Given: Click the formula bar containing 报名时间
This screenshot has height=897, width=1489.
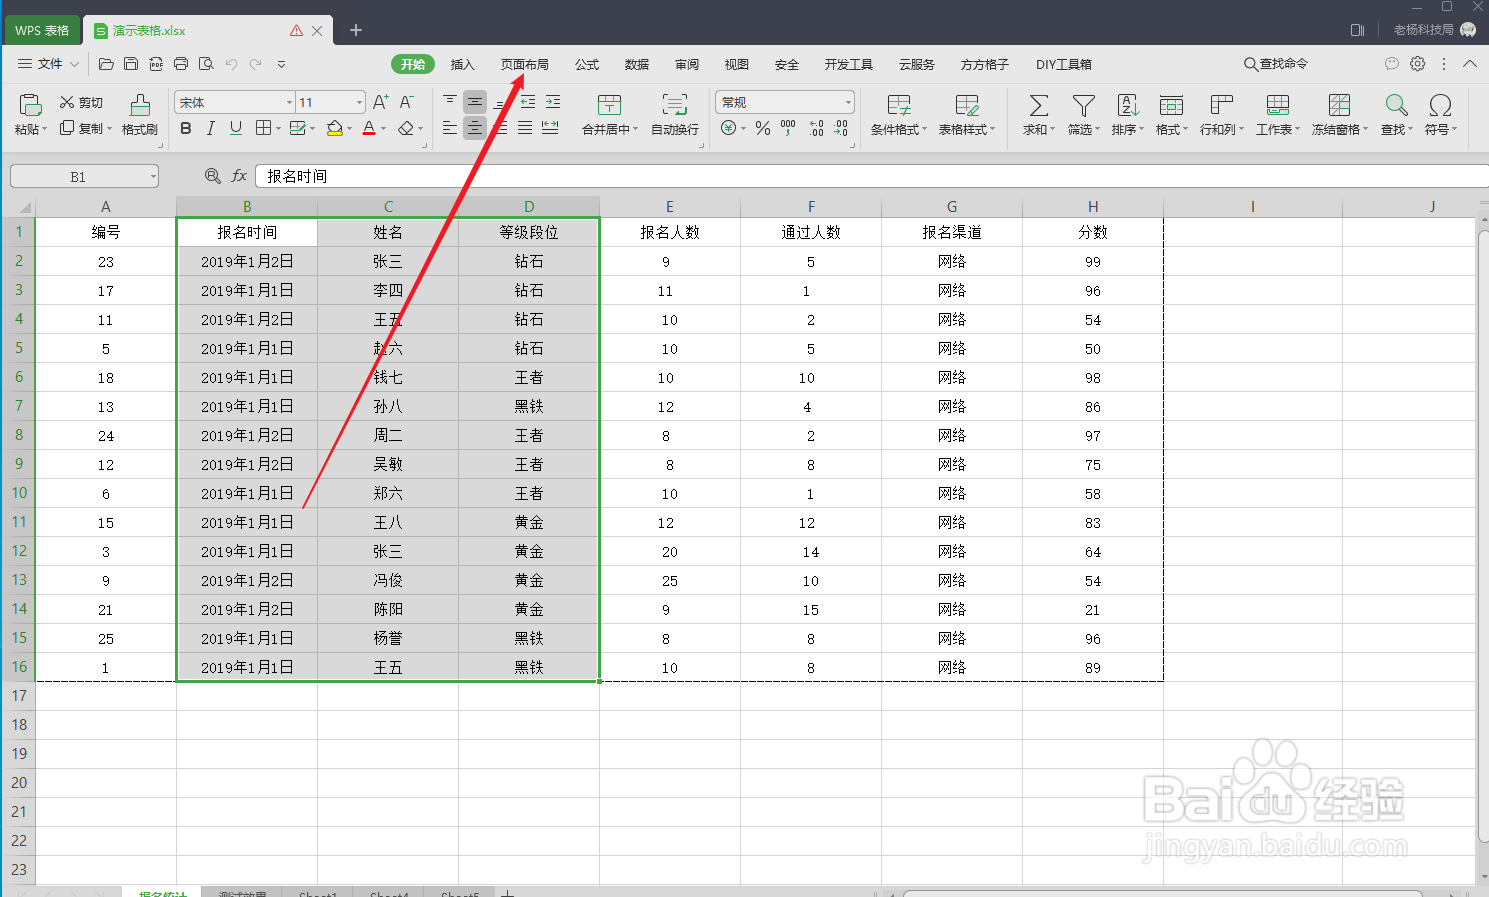Looking at the screenshot, I should point(871,176).
